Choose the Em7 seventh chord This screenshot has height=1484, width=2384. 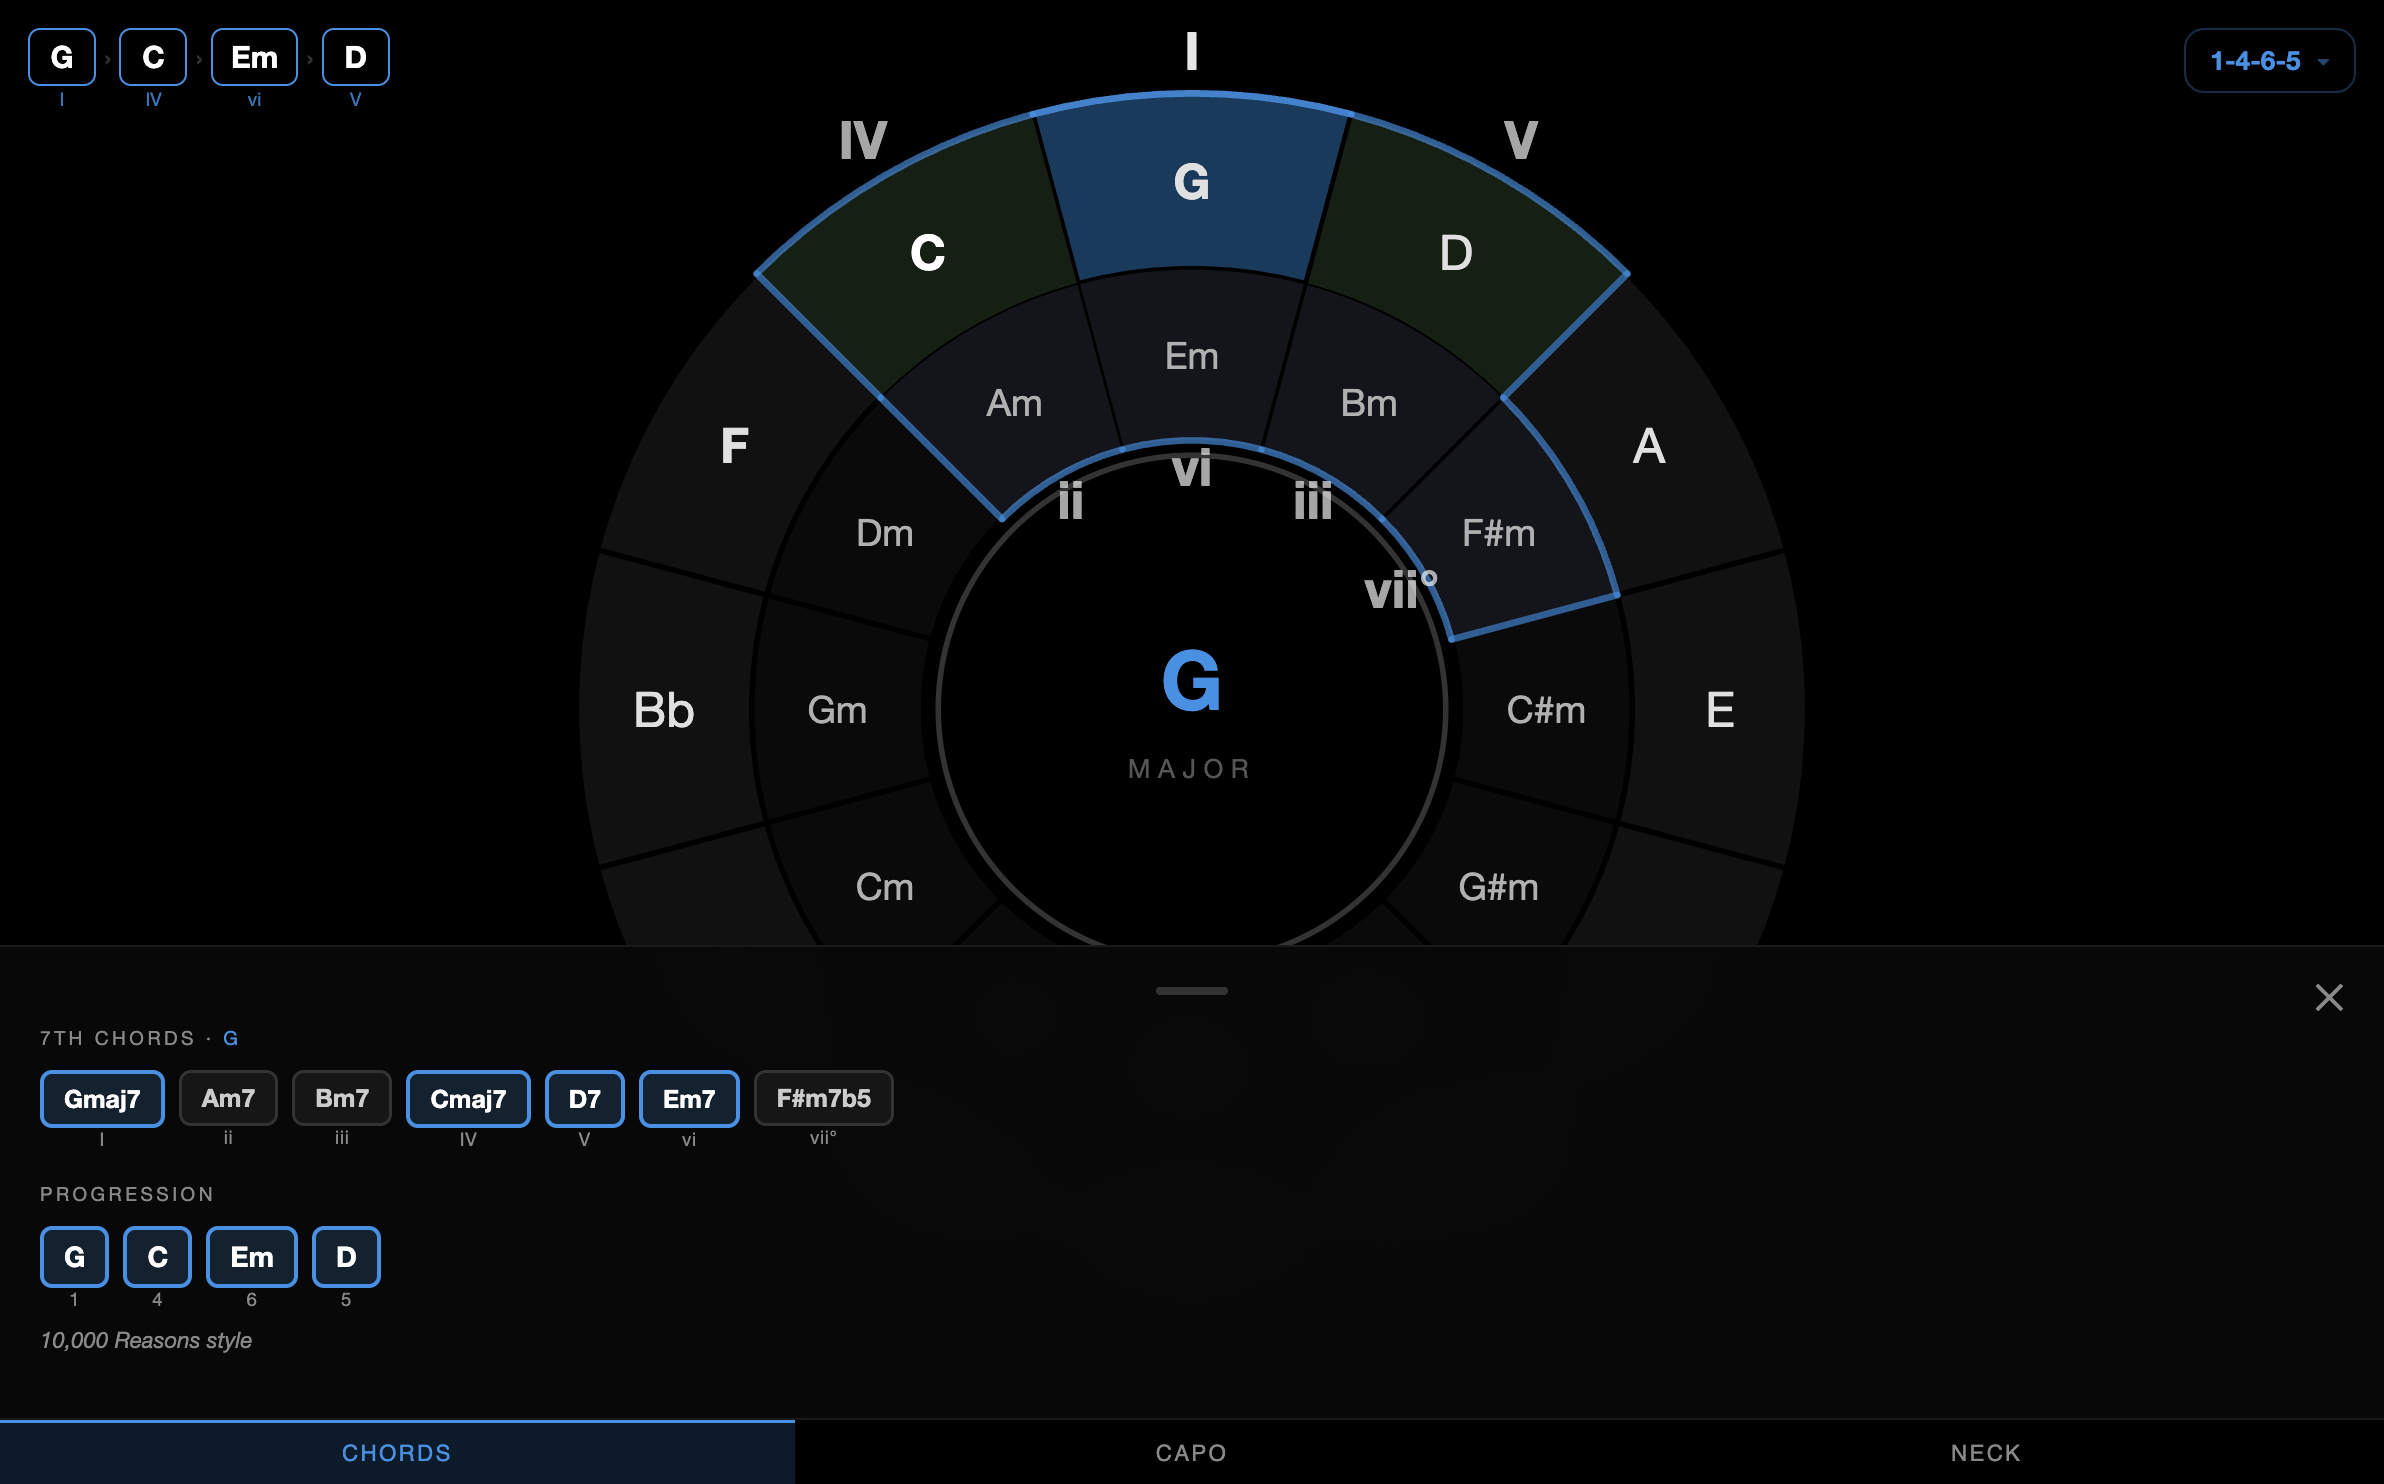point(689,1099)
